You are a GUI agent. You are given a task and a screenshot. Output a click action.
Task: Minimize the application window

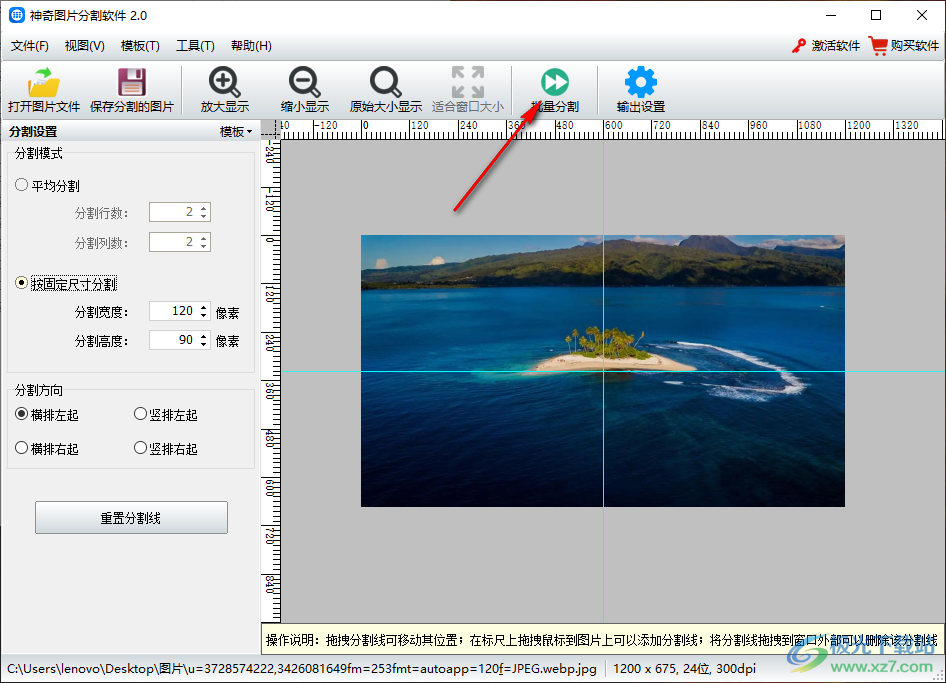click(831, 15)
